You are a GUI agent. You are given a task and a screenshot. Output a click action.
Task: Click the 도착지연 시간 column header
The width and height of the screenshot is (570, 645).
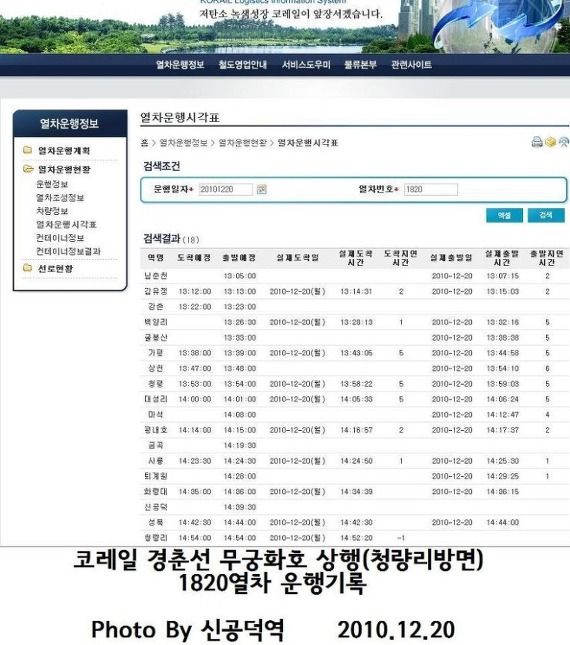(401, 258)
